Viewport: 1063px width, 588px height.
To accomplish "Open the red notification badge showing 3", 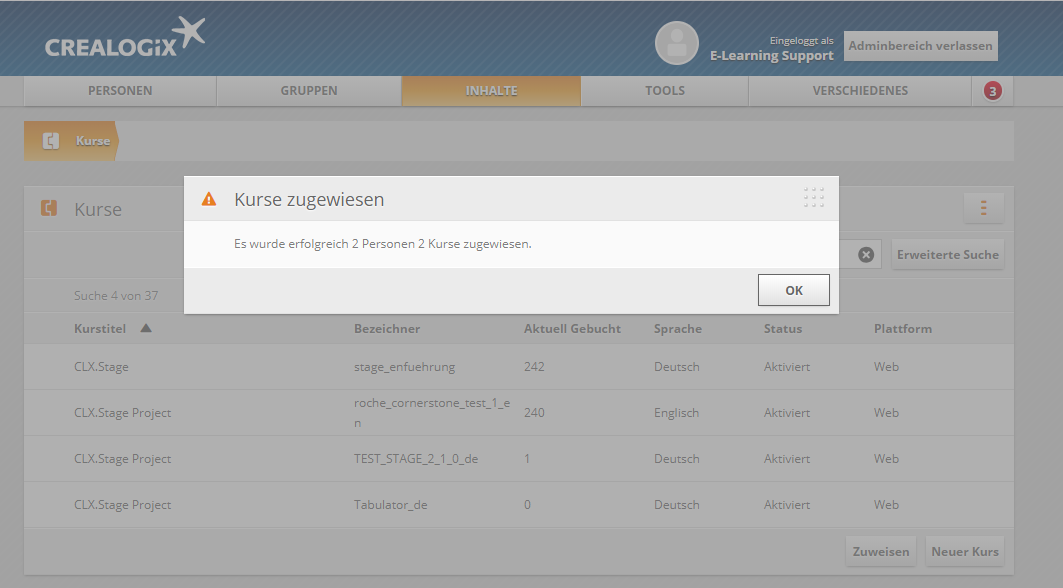I will [x=992, y=91].
